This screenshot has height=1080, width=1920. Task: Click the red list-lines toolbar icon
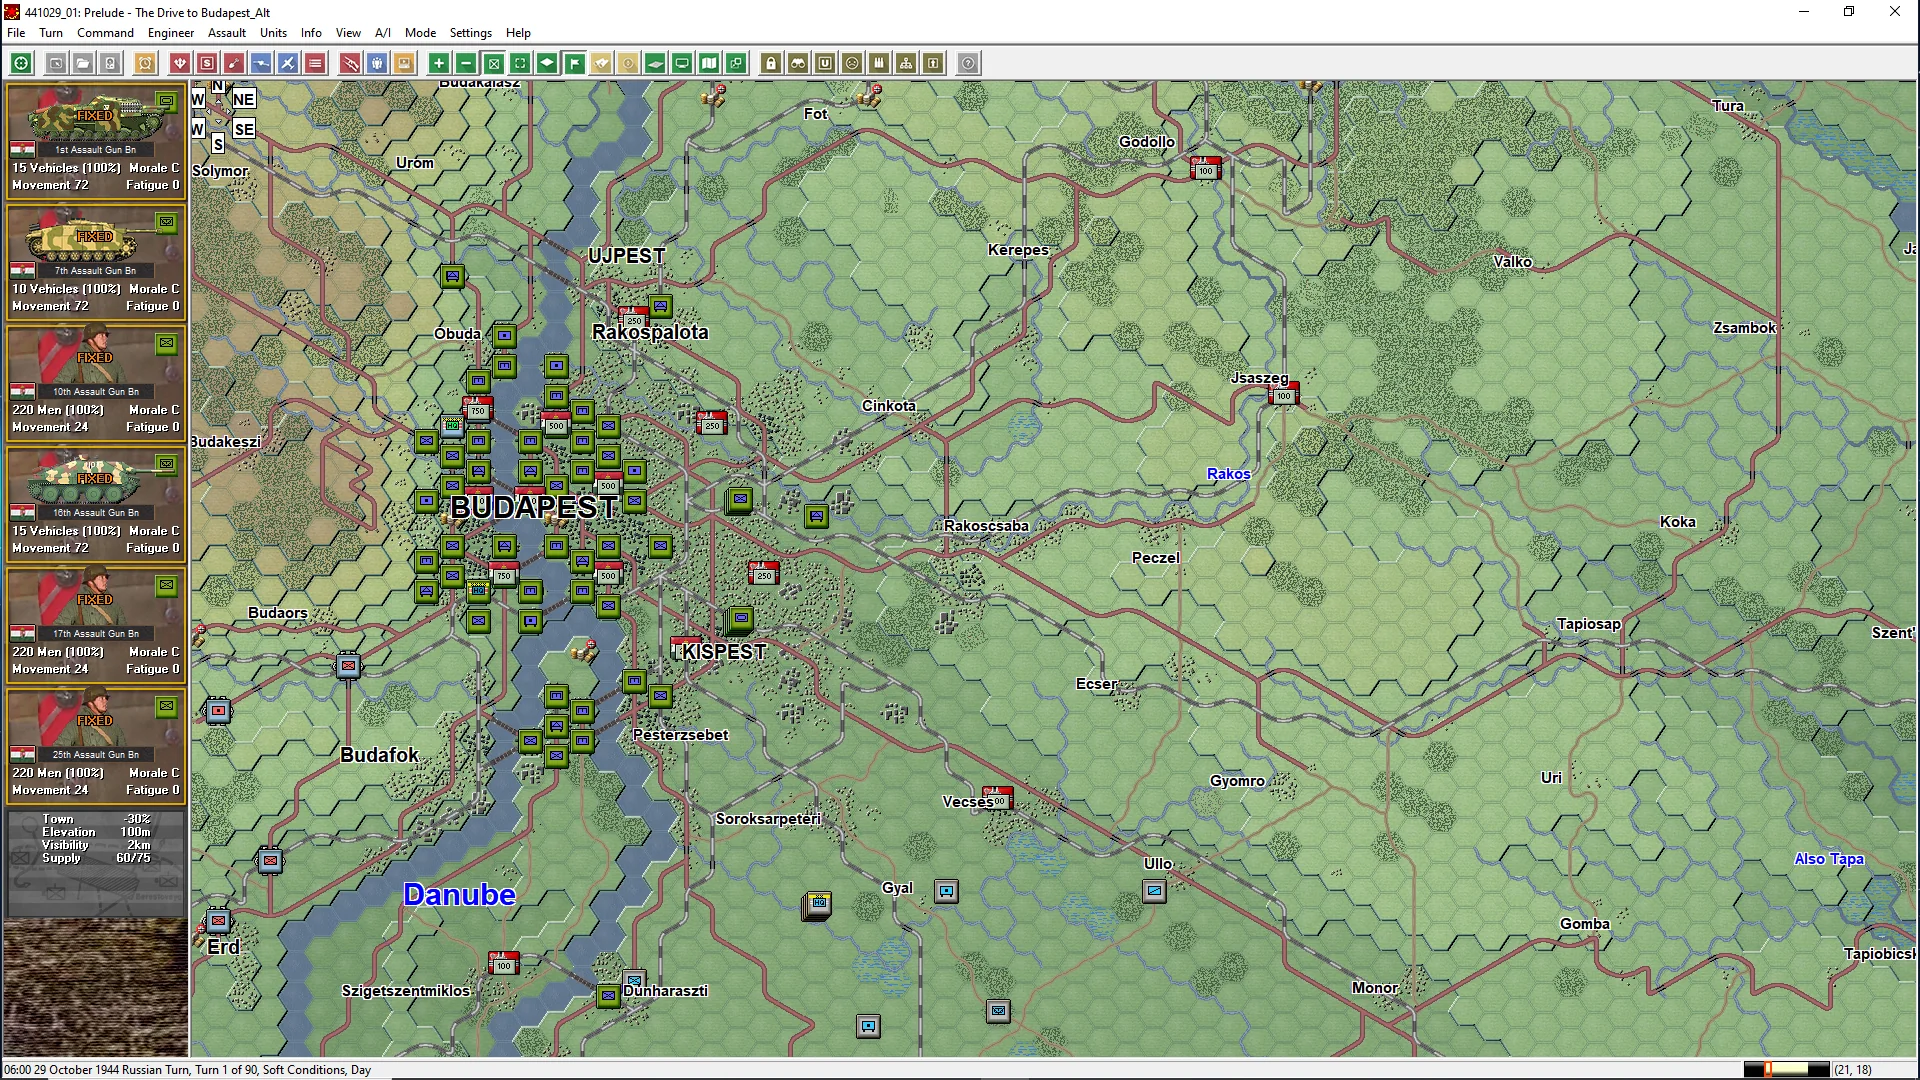tap(315, 63)
